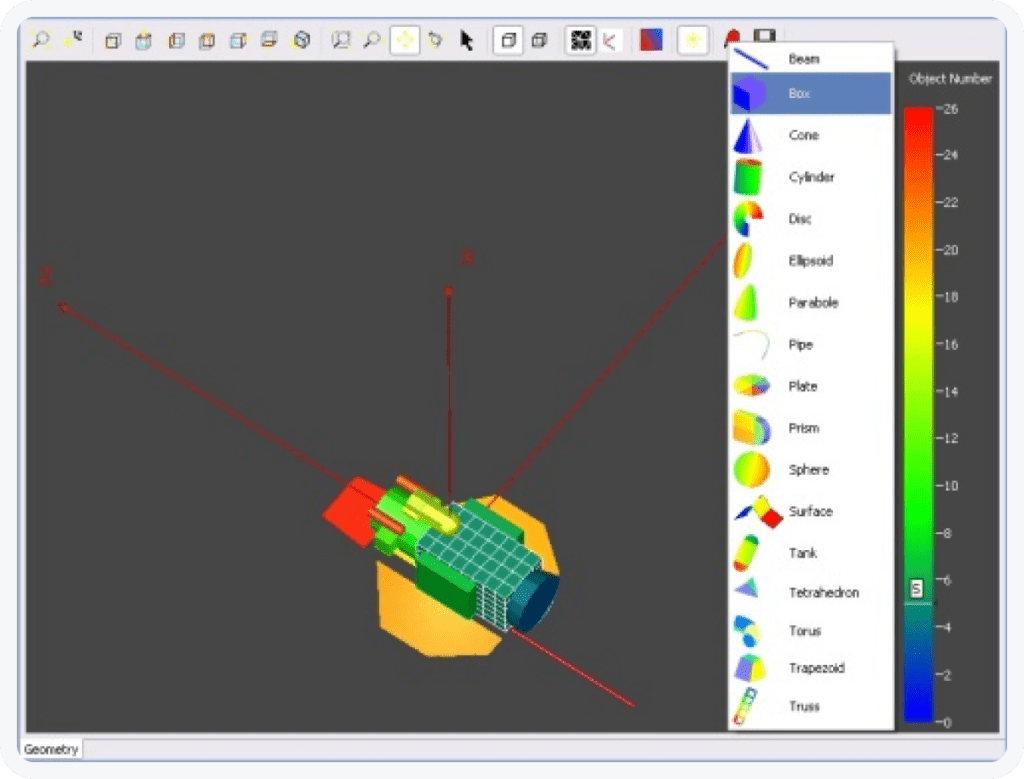1024x779 pixels.
Task: Select the Torus primitive entry
Action: [806, 630]
